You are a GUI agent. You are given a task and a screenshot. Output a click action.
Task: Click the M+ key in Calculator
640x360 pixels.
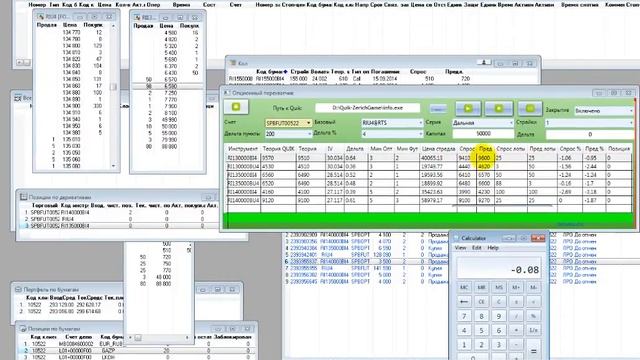tap(516, 287)
